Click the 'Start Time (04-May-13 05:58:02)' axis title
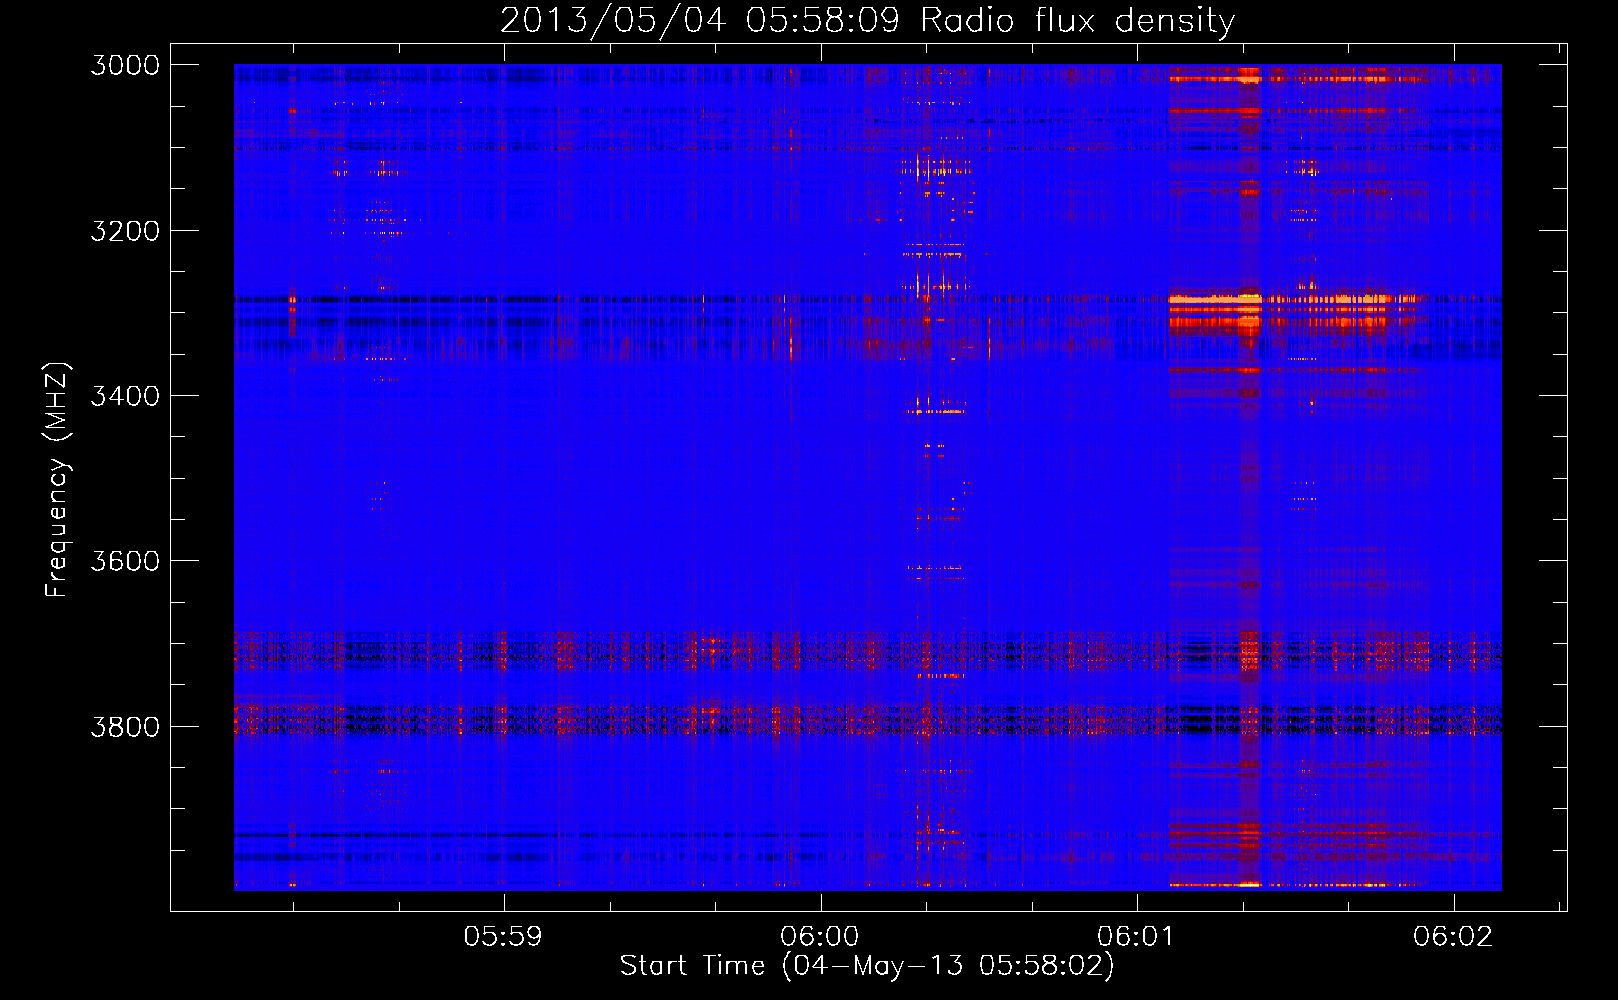The height and width of the screenshot is (1000, 1618). coord(867,966)
